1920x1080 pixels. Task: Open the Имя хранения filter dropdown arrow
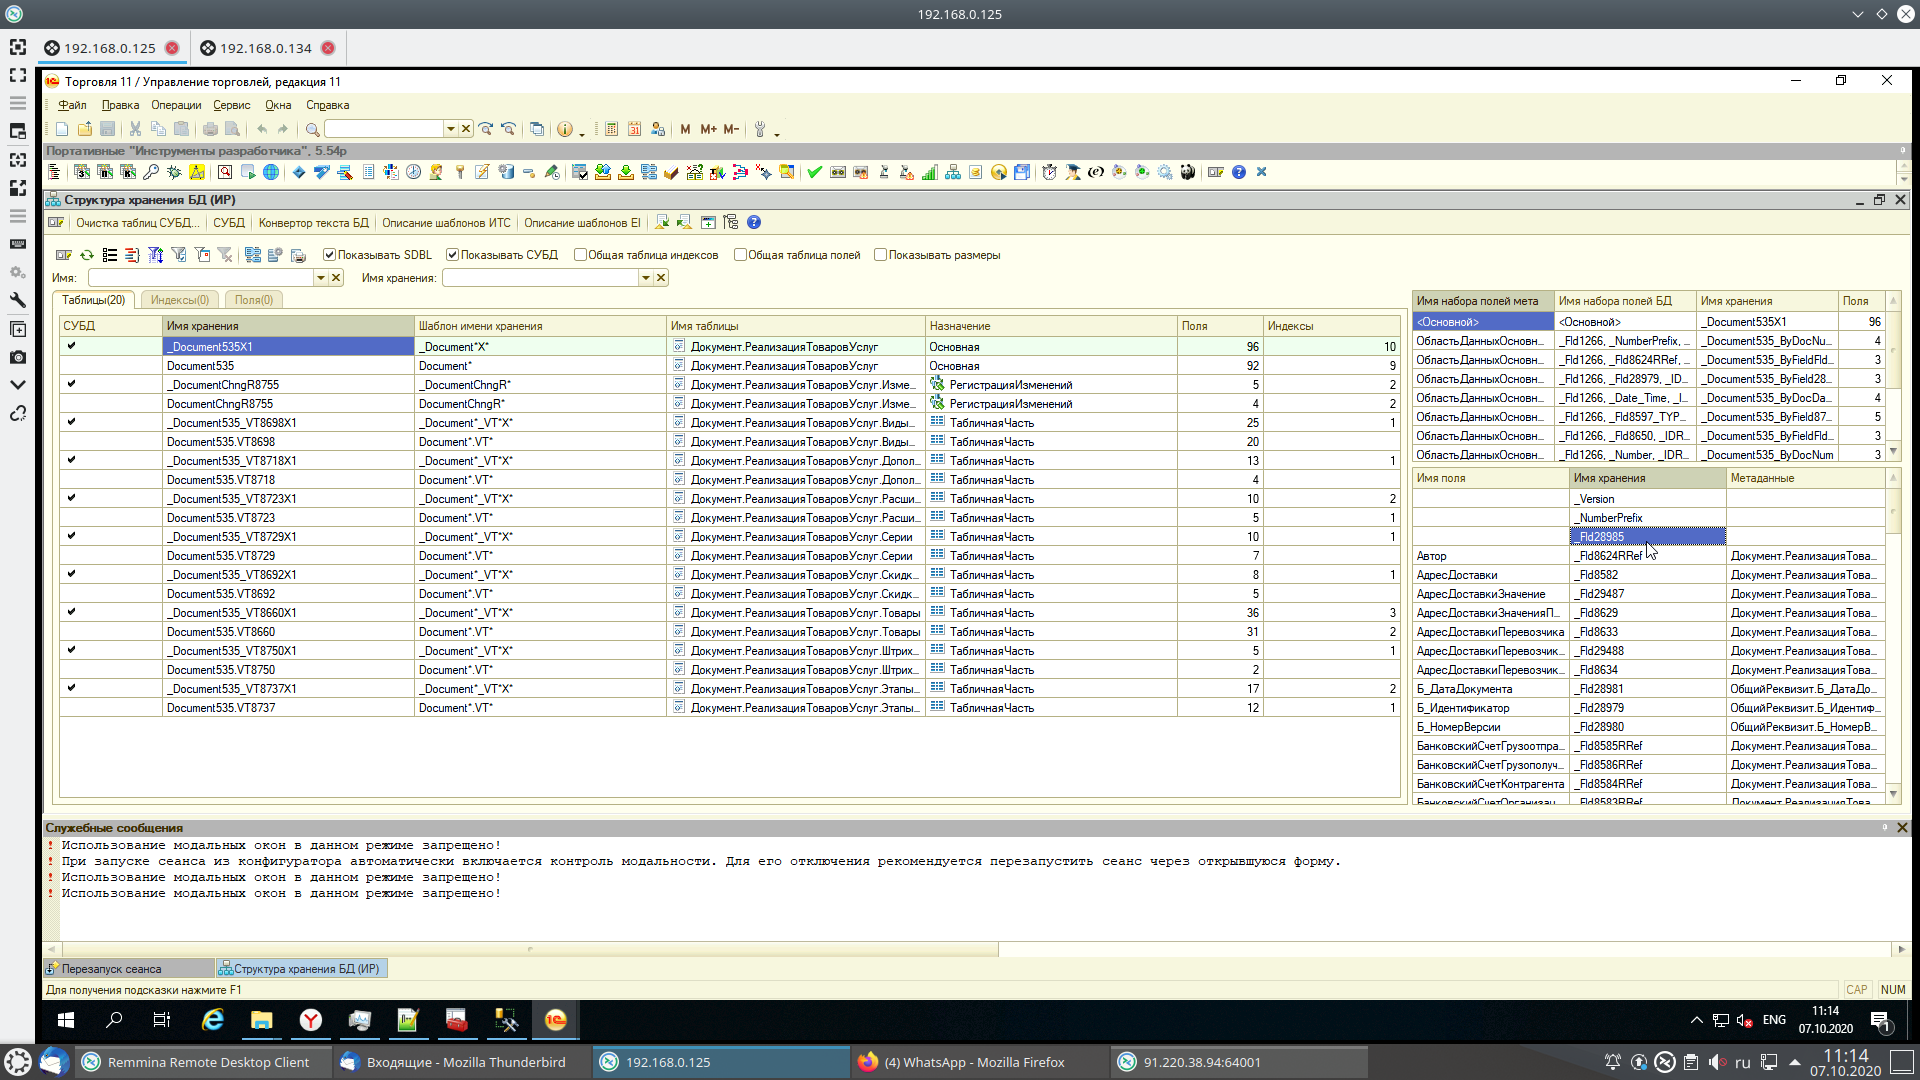pos(646,278)
